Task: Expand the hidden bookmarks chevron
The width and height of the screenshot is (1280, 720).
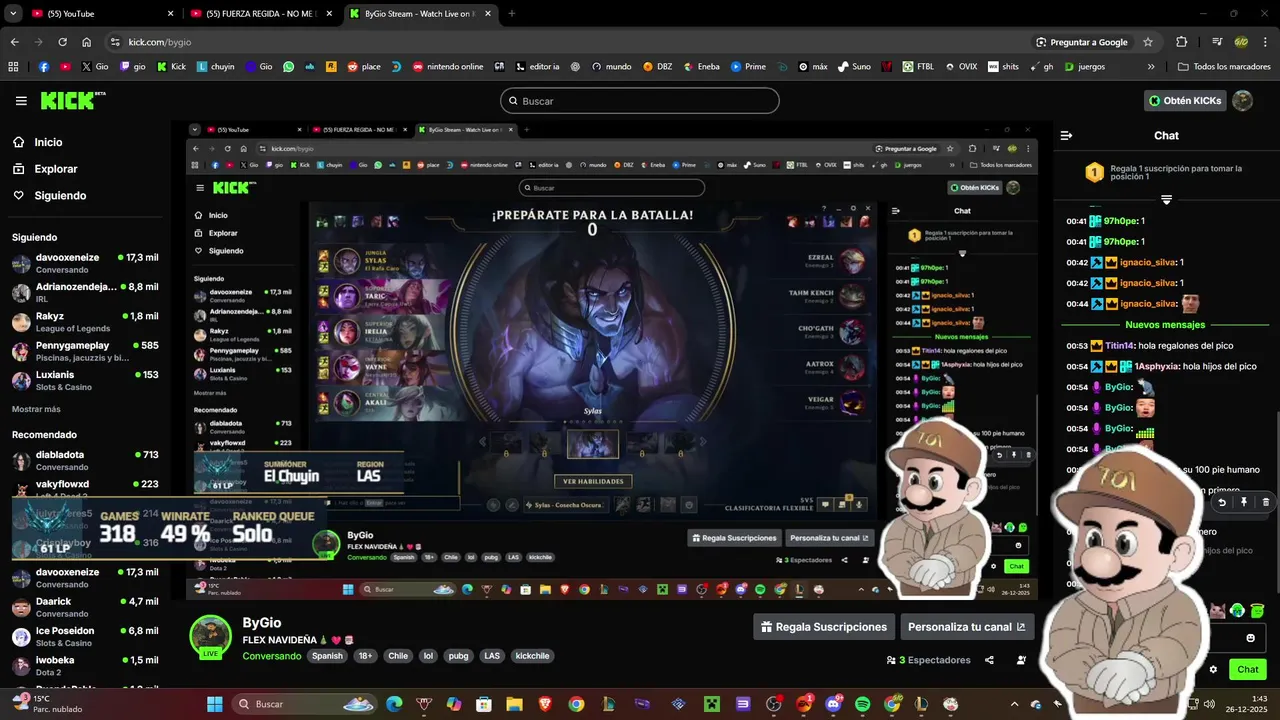Action: click(x=1151, y=67)
